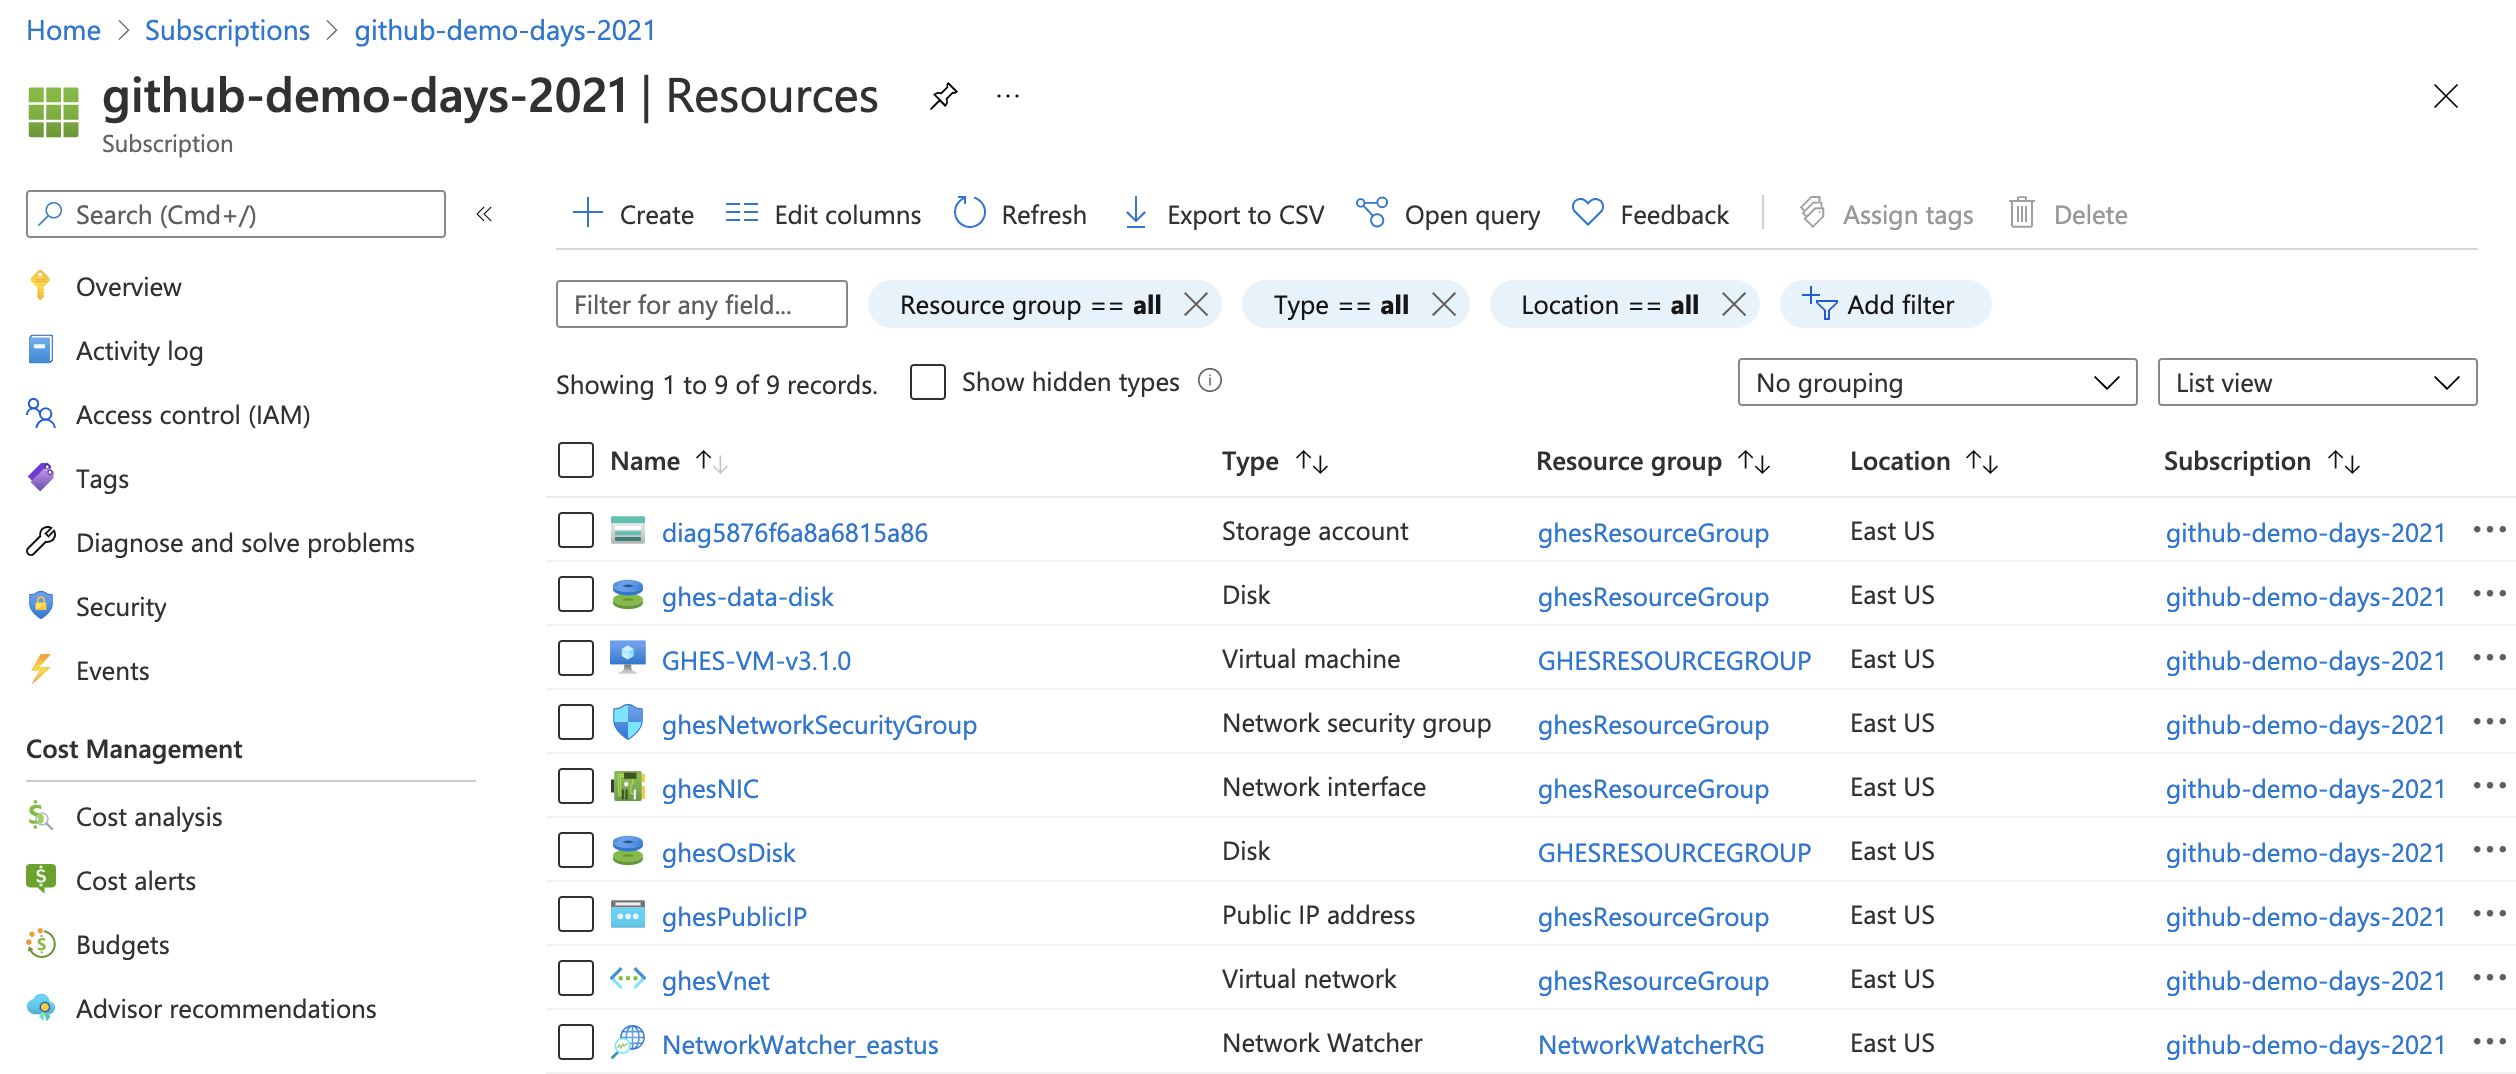Open more options for the GHES-VM-v3.1.0 row
This screenshot has height=1074, width=2516.
(2489, 658)
